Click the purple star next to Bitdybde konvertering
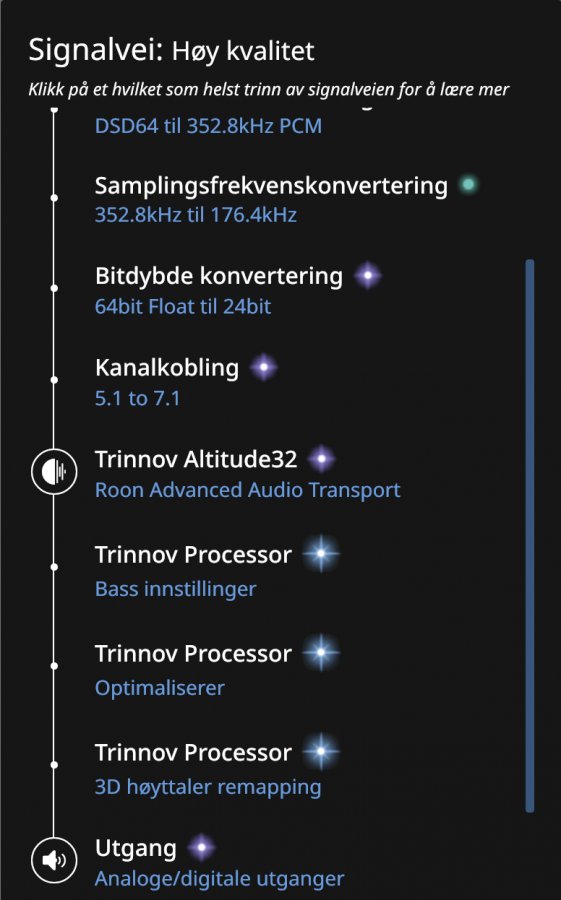 click(x=367, y=276)
